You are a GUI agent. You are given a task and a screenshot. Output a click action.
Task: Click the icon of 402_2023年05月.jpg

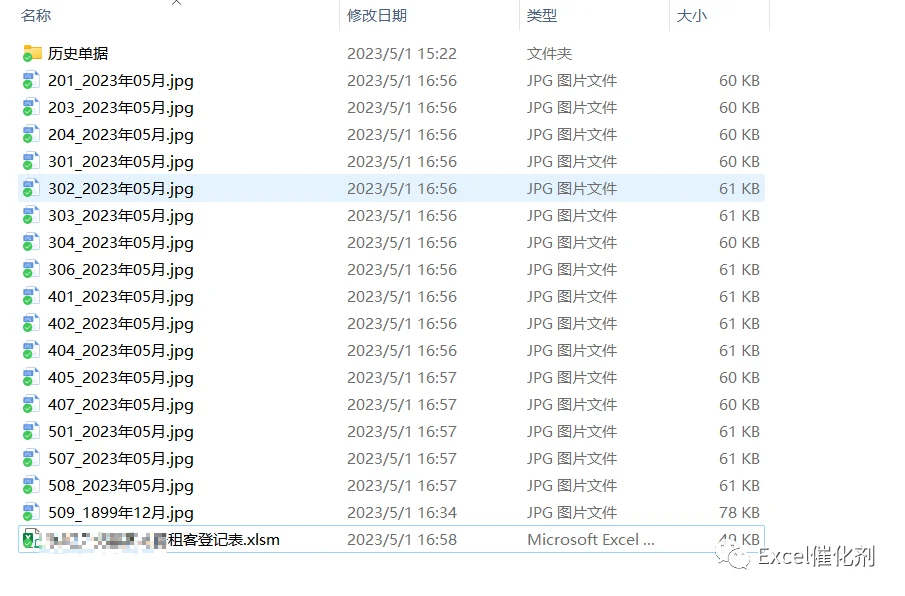[31, 324]
